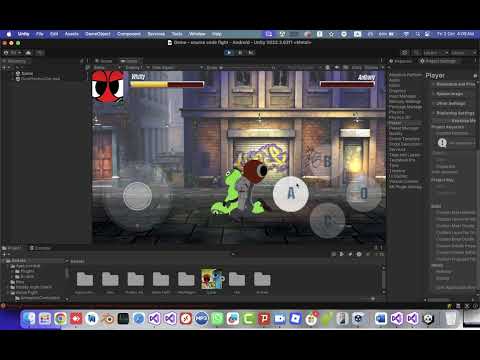Click the virtual joystick knob
Viewport: 480px width, 360px height.
click(x=137, y=196)
